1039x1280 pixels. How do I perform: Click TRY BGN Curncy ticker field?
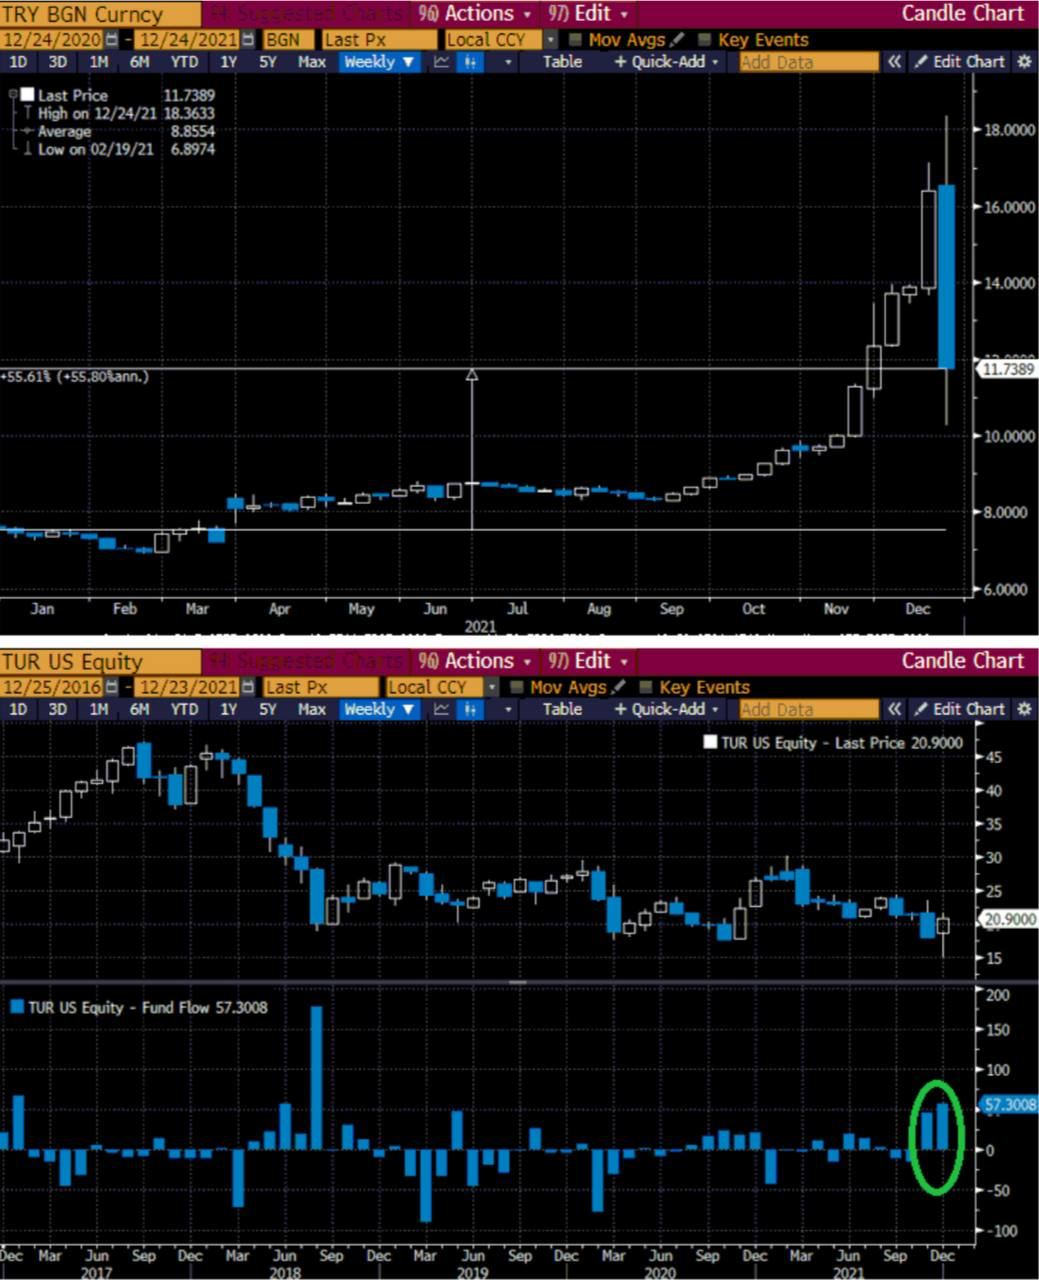click(99, 14)
